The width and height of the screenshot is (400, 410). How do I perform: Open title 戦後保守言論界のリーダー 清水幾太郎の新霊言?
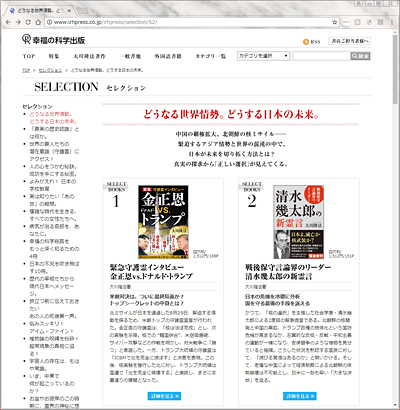tap(288, 272)
